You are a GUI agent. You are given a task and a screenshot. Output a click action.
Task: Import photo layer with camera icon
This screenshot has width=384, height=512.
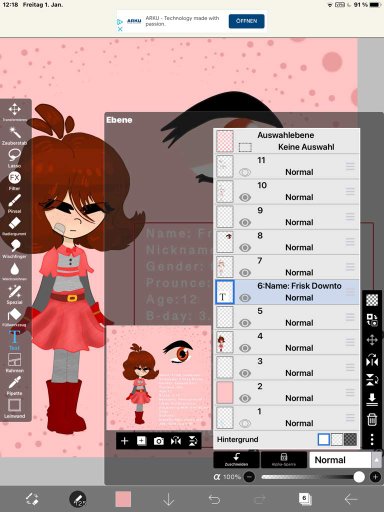pos(159,441)
